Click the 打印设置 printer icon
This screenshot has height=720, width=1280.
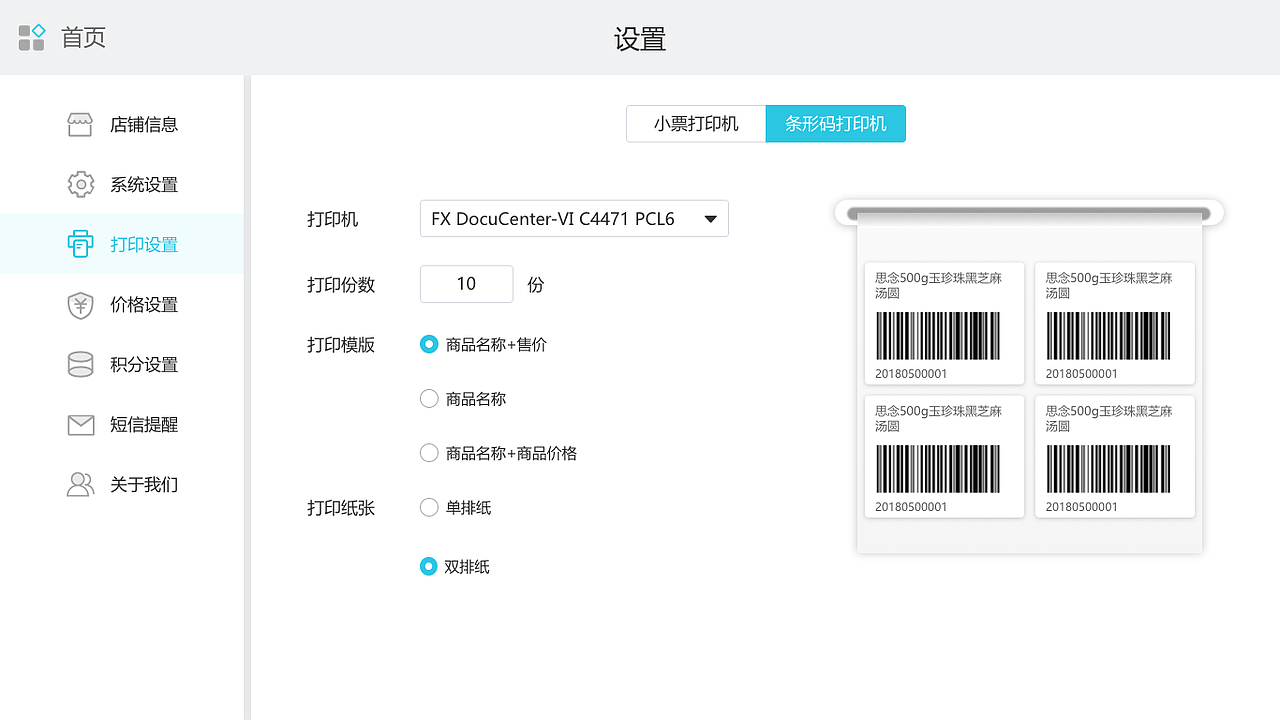(80, 244)
